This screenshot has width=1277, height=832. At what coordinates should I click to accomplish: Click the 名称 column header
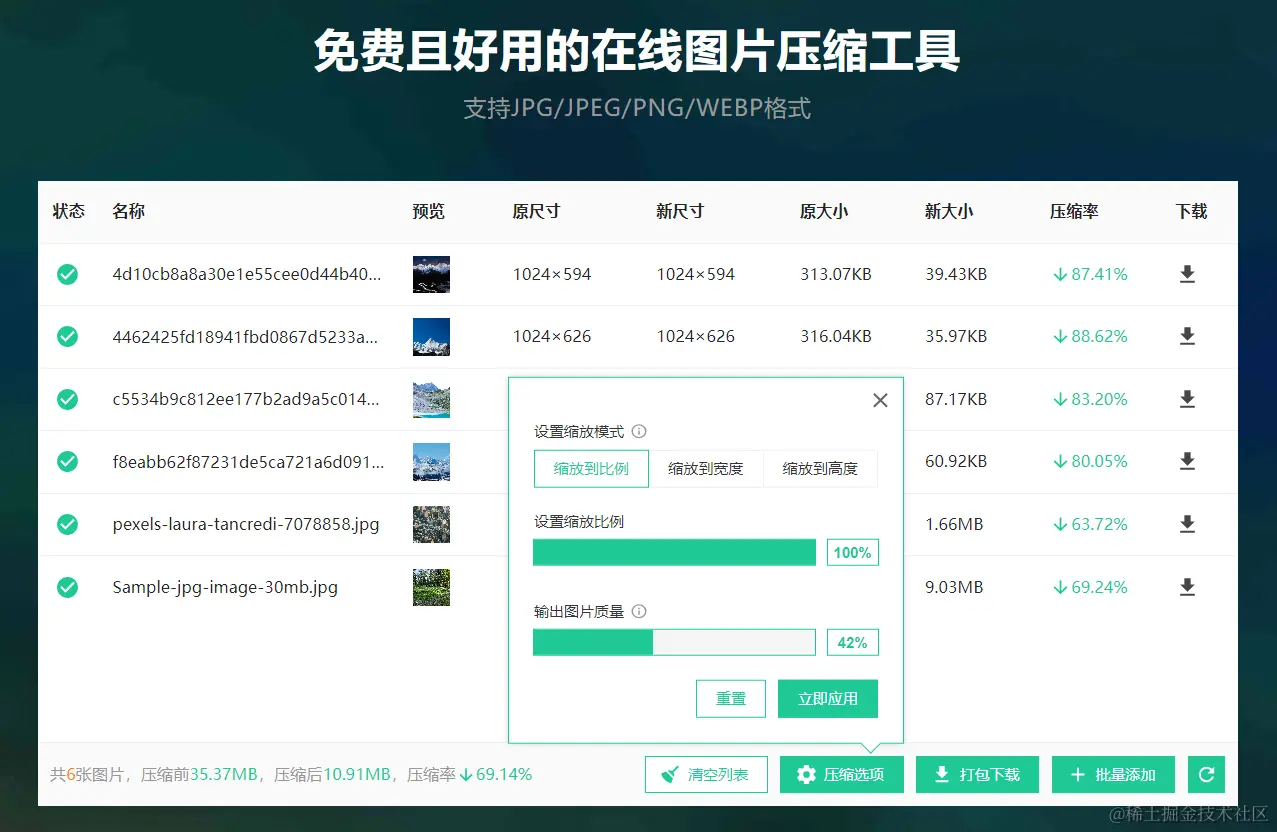(129, 211)
